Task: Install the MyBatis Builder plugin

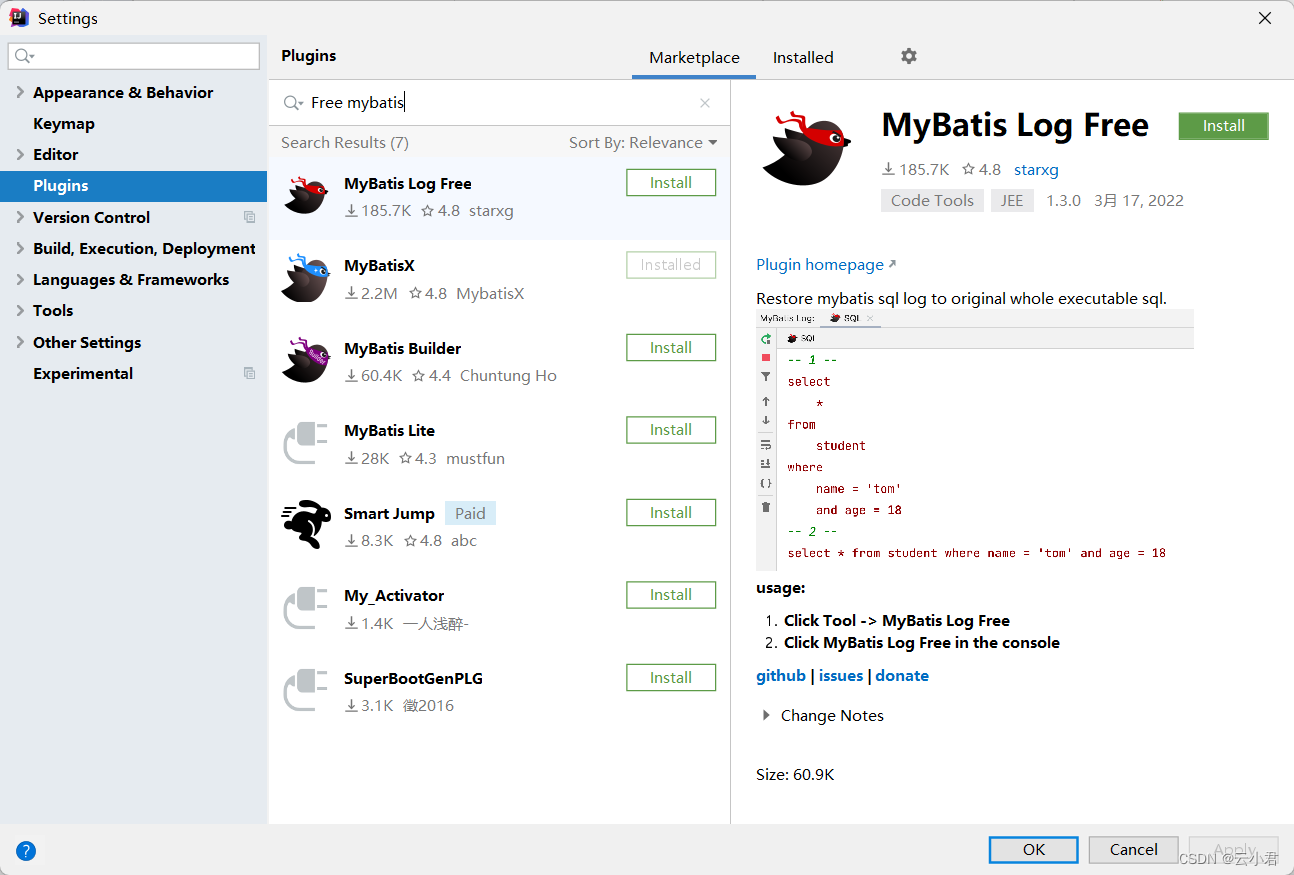Action: pos(671,348)
